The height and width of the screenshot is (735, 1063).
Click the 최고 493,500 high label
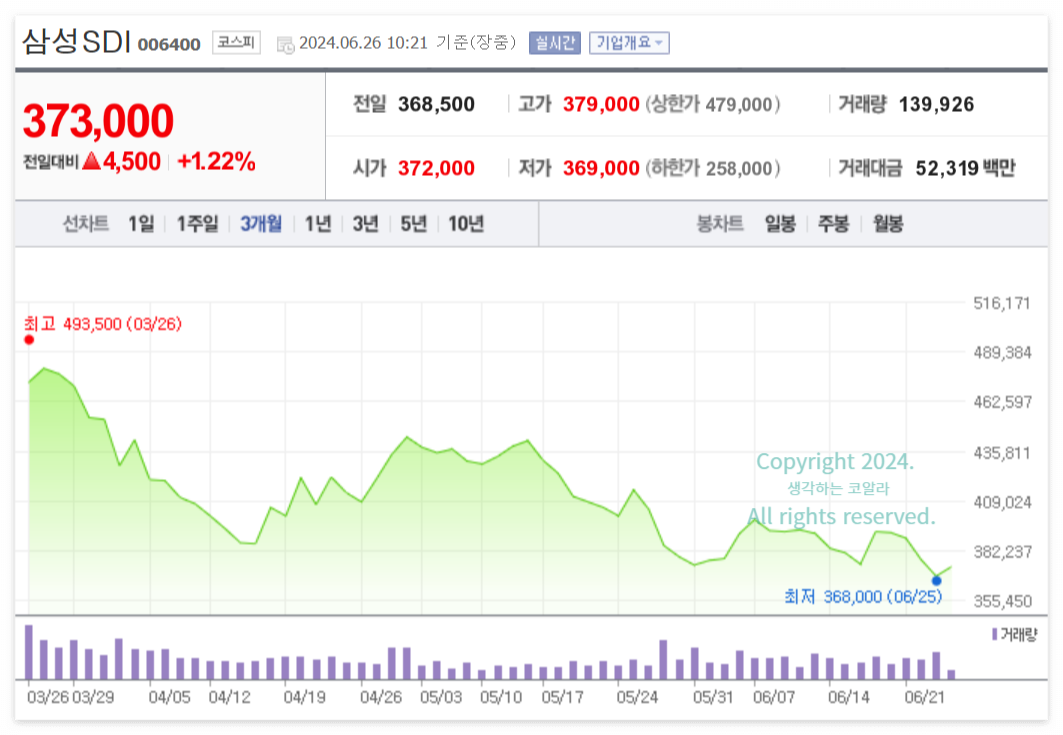tap(100, 324)
